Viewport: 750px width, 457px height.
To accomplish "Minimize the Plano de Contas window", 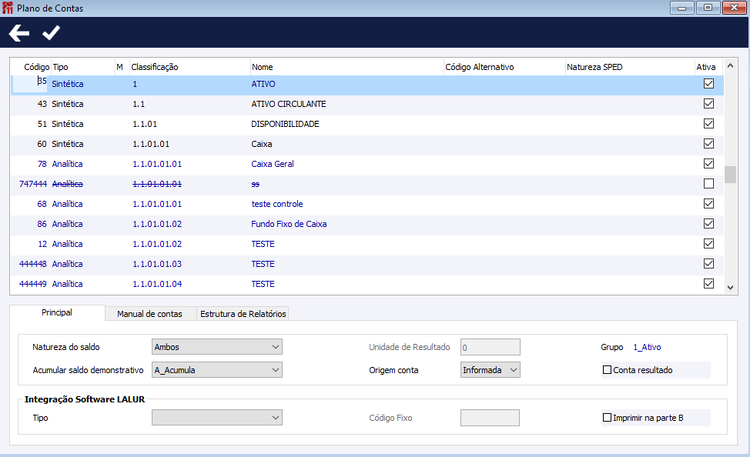I will (682, 8).
